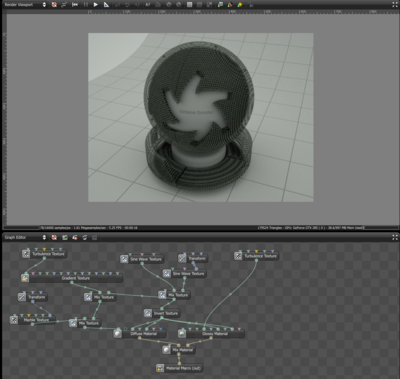Click the Diffuse Material node sphere icon
Screen dimensions: 400x379
[117, 333]
